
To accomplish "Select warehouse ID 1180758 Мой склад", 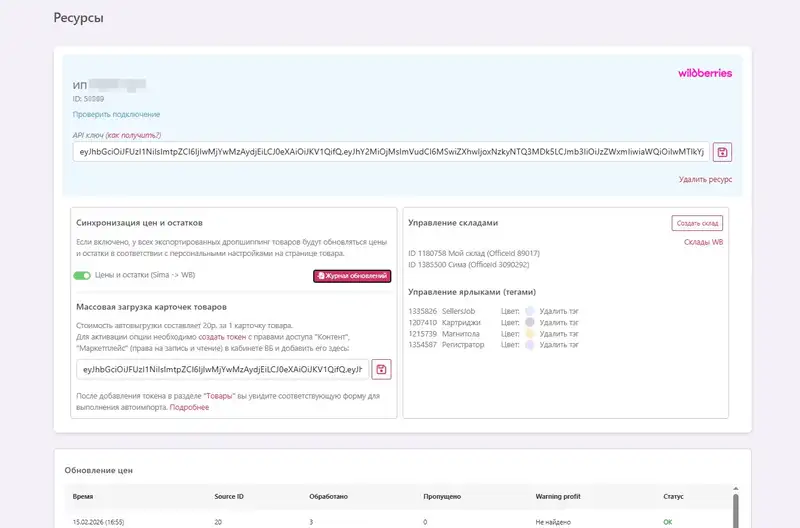I will tap(474, 253).
